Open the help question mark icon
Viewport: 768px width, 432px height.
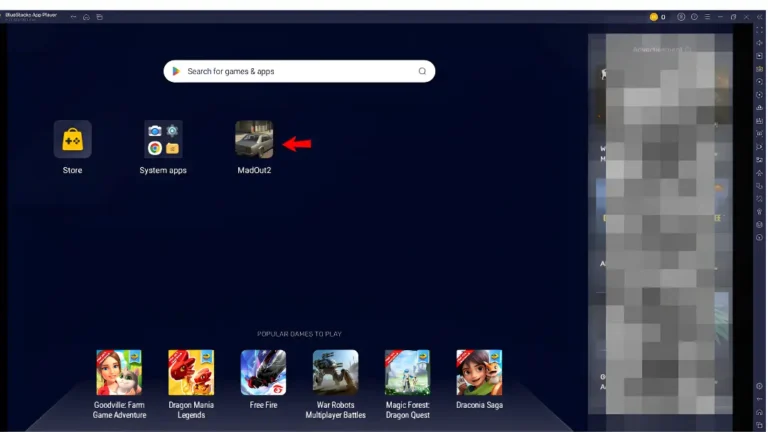(x=694, y=17)
